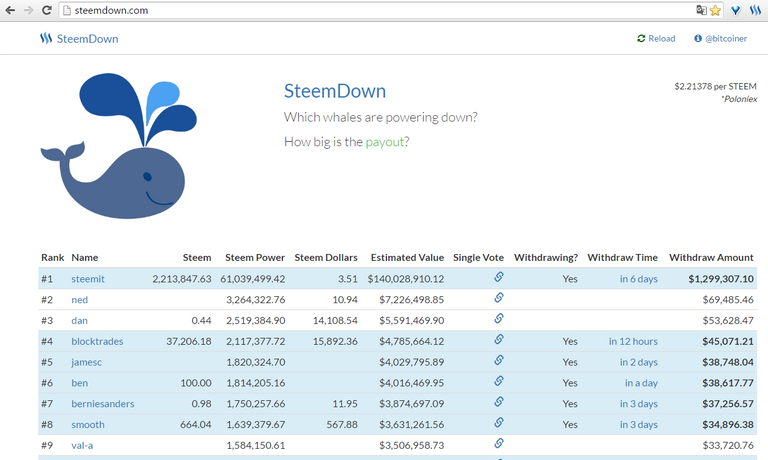768x460 pixels.
Task: Click the $7,226,498.85 estimated value
Action: point(411,300)
